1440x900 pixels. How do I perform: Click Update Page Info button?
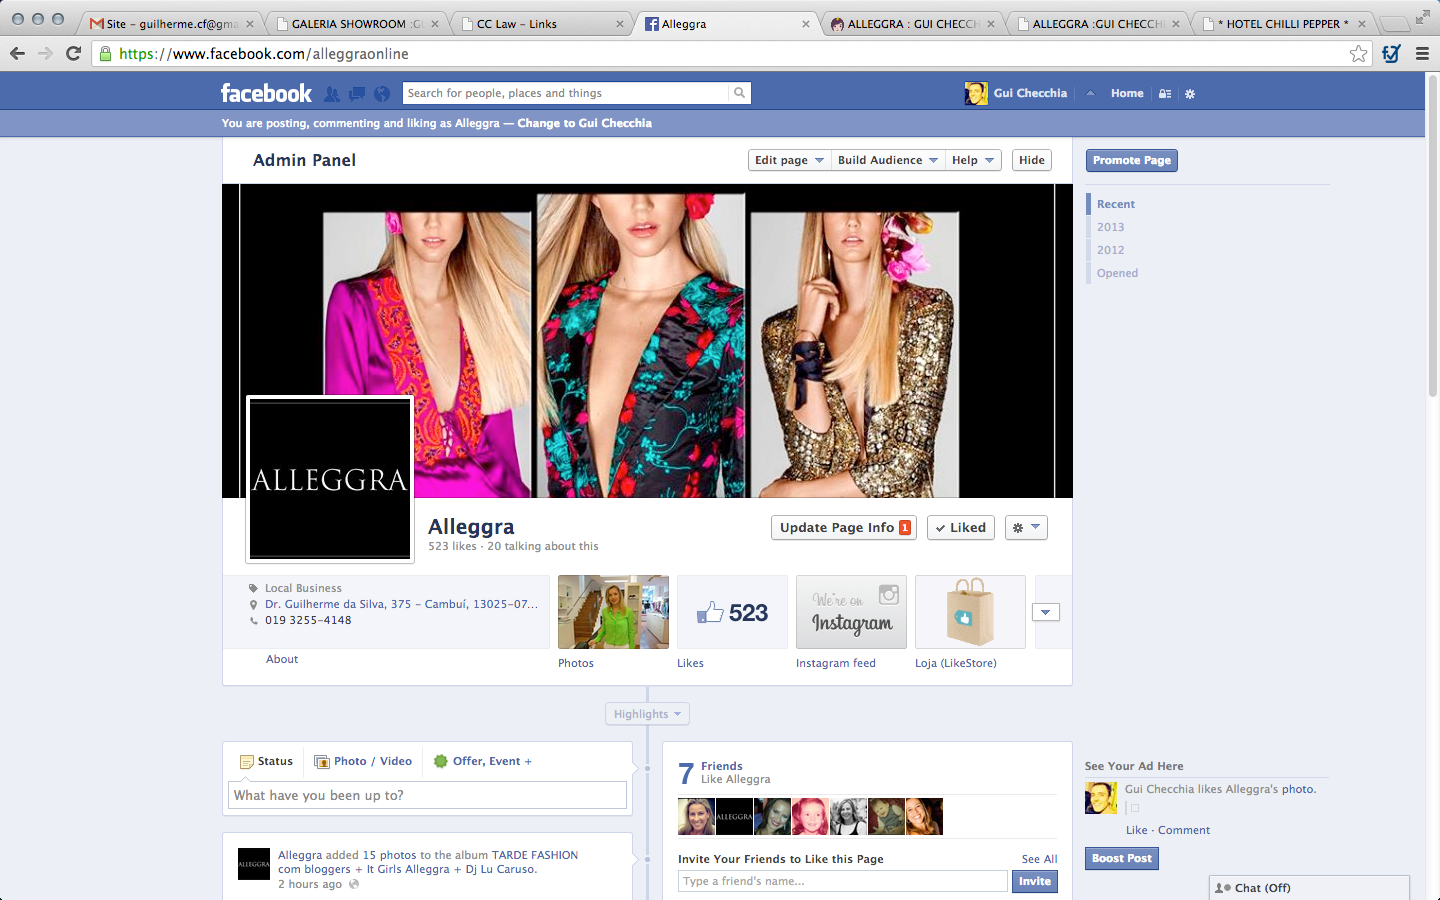click(x=844, y=528)
